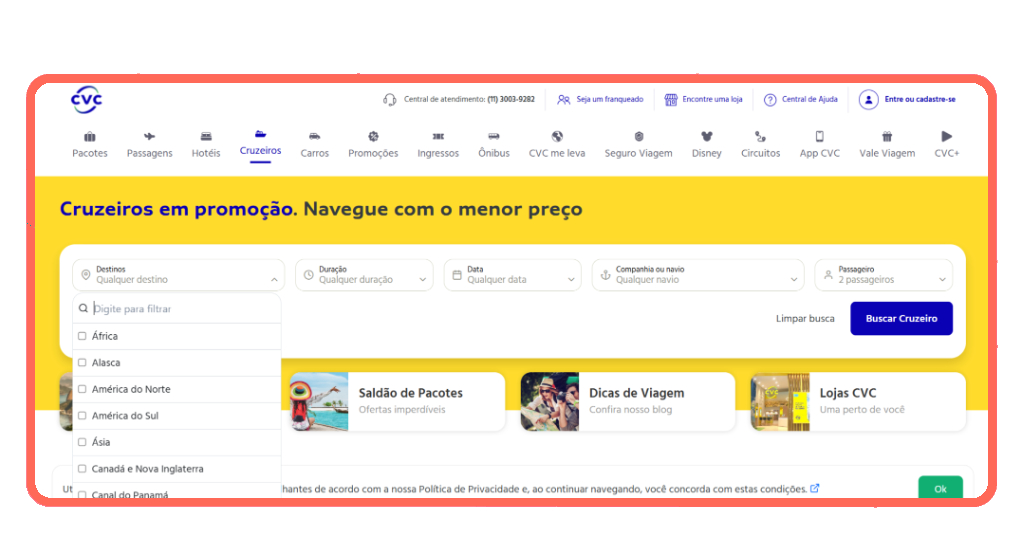Expand the Companhia ou navio dropdown
The height and width of the screenshot is (536, 1024).
[x=697, y=275]
